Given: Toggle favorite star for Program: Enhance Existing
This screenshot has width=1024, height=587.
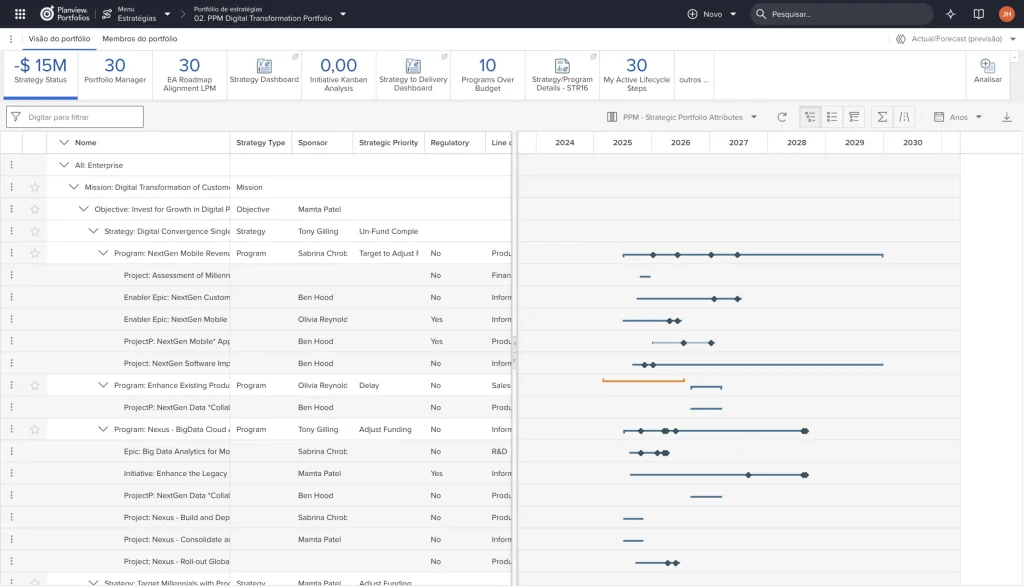Looking at the screenshot, I should click(x=35, y=385).
